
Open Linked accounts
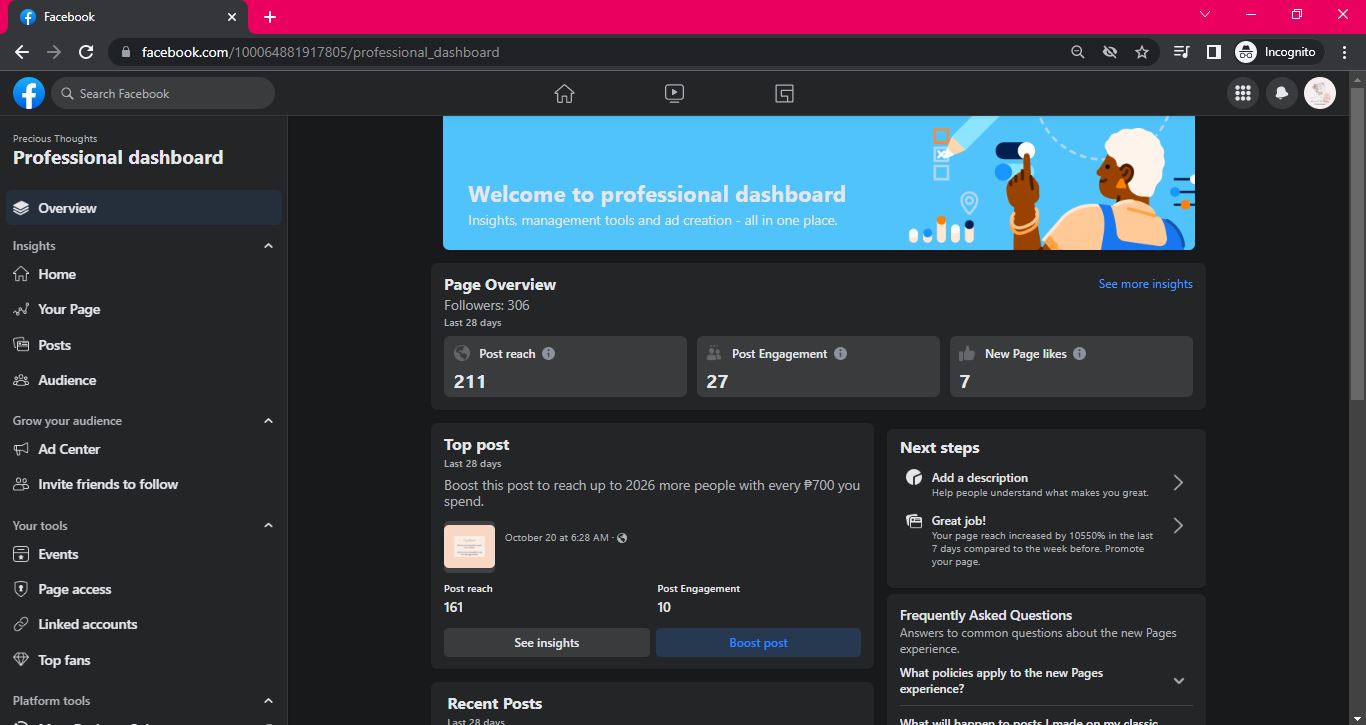(x=144, y=624)
